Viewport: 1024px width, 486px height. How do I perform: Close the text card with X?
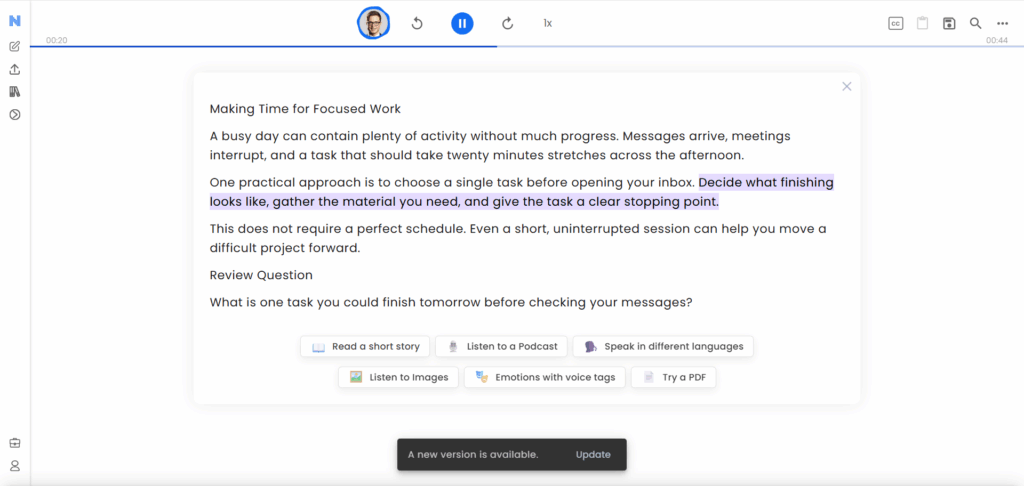click(x=846, y=86)
